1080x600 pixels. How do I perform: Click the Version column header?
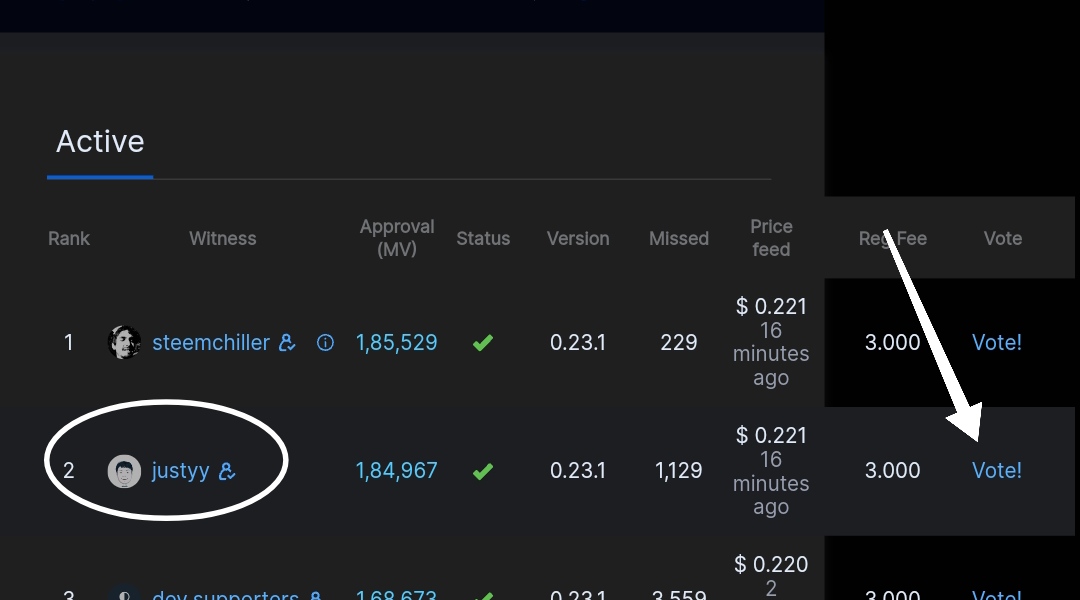coord(578,238)
